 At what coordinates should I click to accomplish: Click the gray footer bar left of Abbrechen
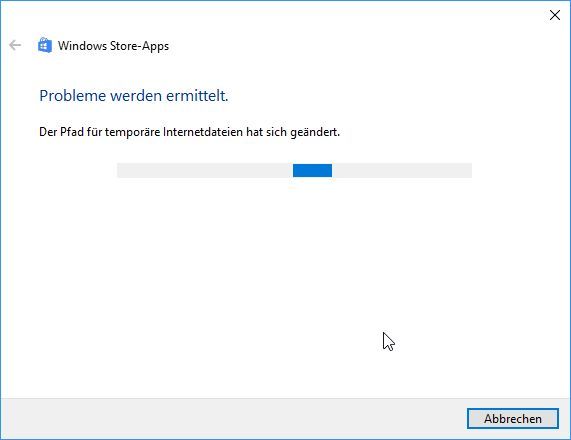pyautogui.click(x=234, y=419)
